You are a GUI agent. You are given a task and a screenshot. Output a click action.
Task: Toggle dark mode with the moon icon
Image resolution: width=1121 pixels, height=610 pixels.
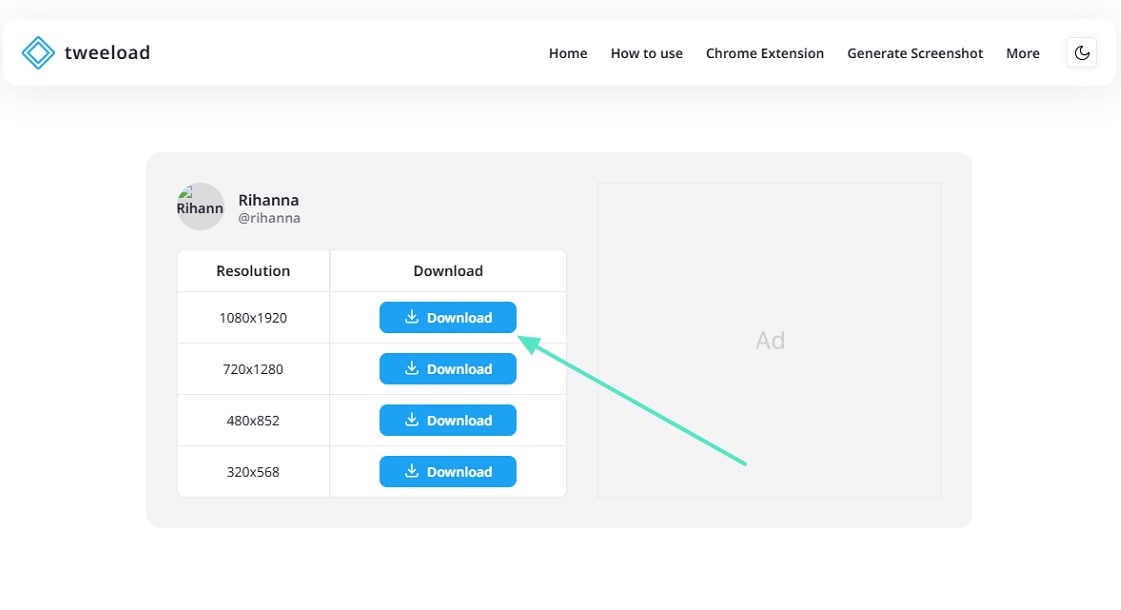coord(1082,53)
